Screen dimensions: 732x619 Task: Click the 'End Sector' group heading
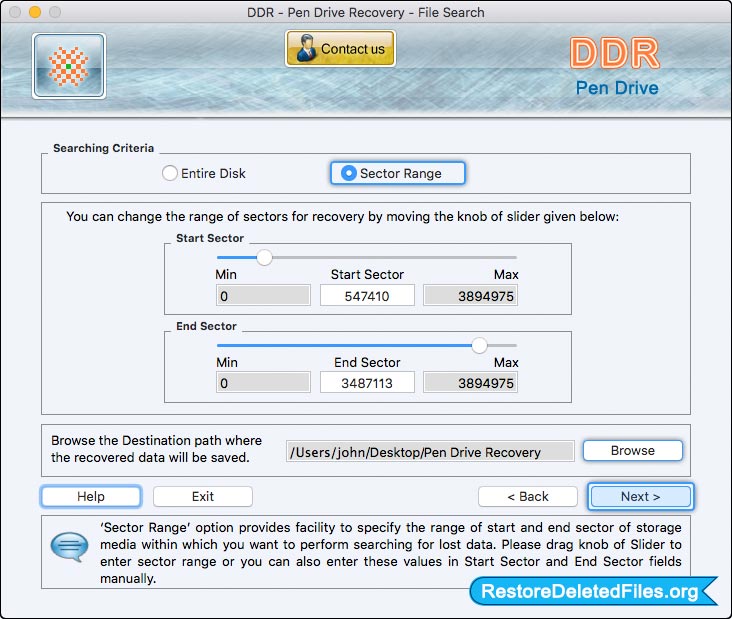206,326
